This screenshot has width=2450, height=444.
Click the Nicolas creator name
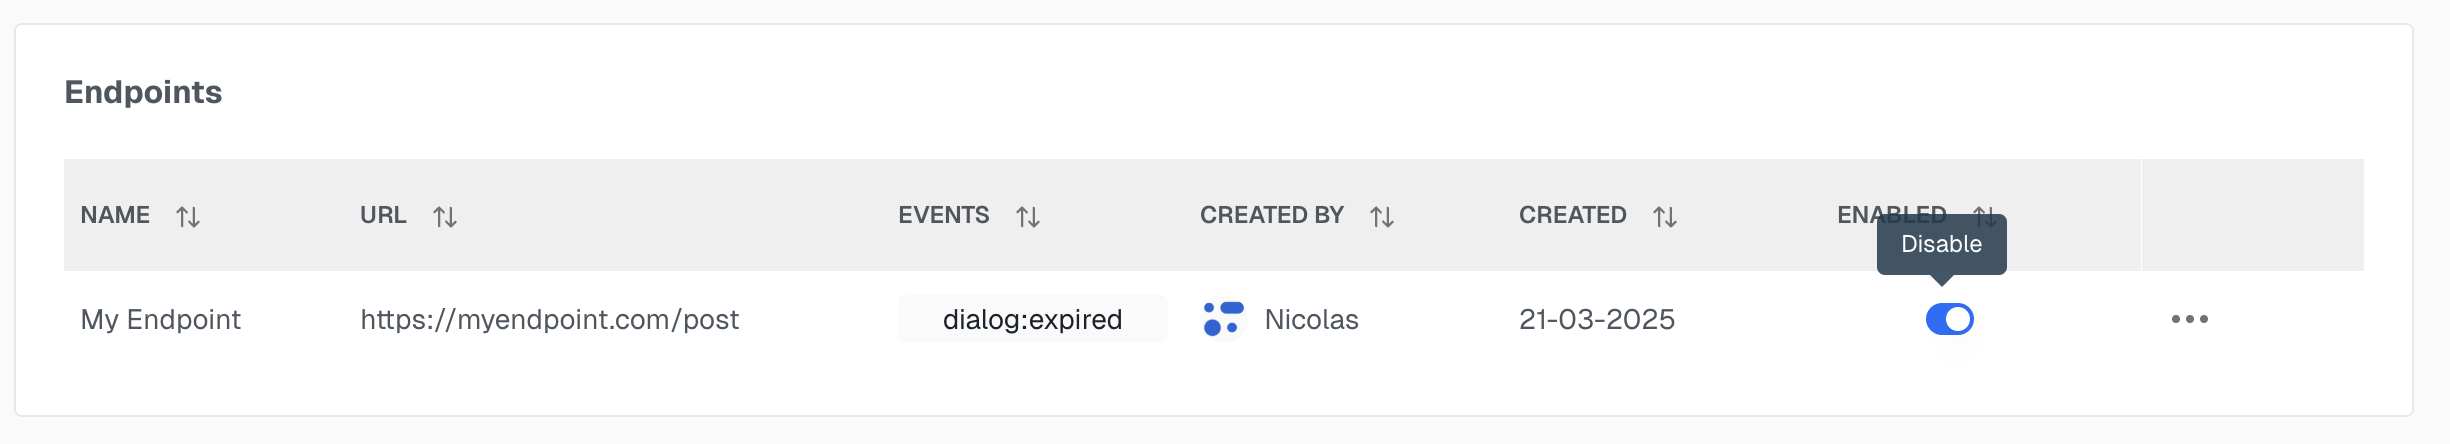click(1312, 319)
